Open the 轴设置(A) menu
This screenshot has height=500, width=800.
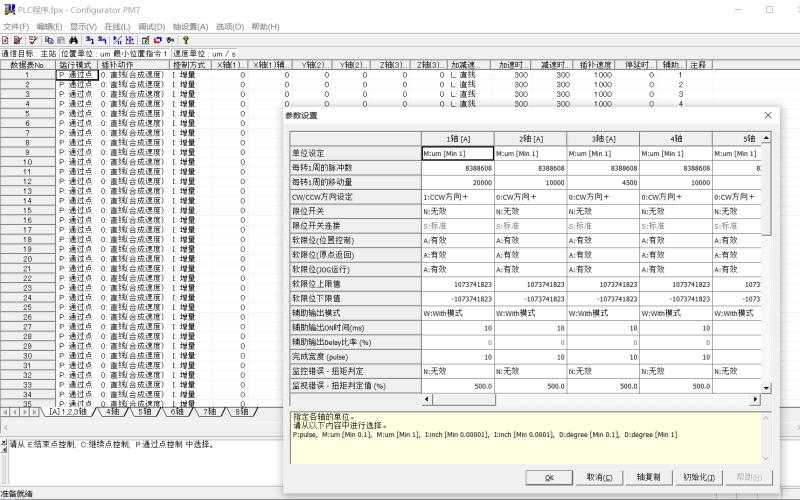click(x=190, y=27)
